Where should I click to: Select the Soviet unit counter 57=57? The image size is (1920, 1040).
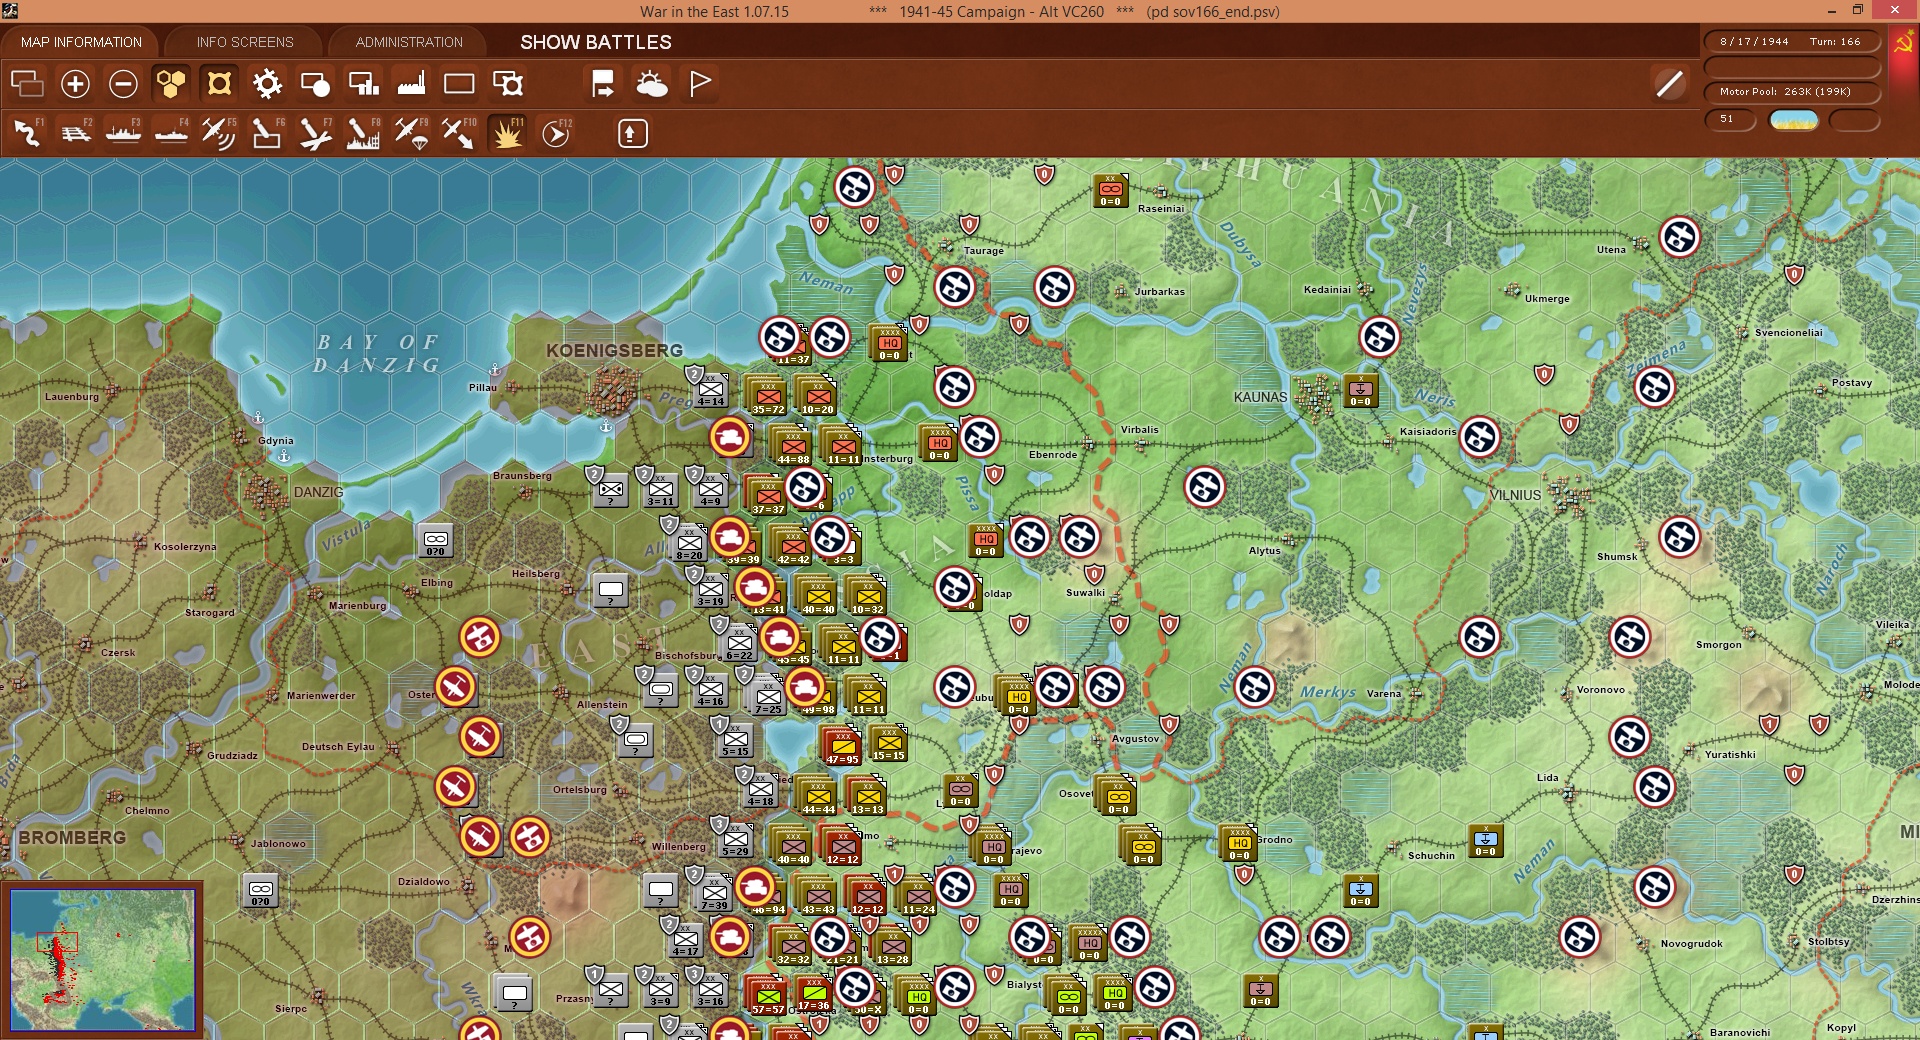click(768, 996)
